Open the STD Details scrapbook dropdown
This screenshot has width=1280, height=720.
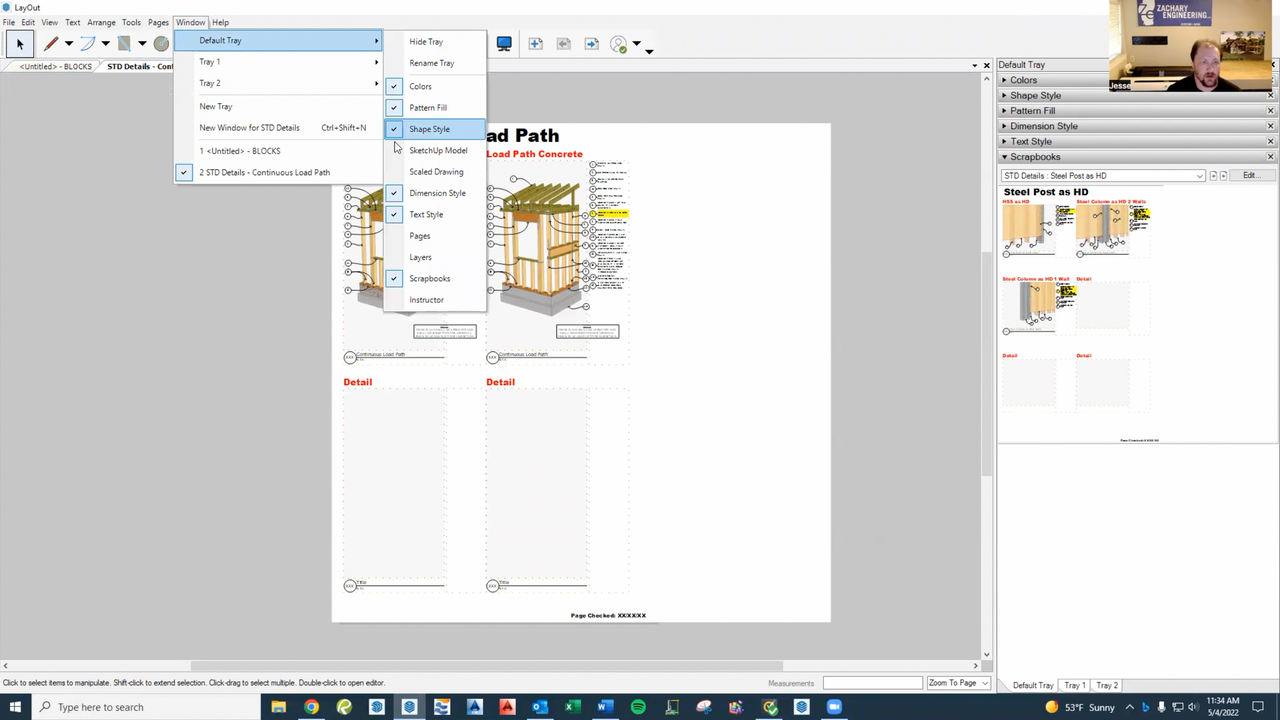(1103, 176)
